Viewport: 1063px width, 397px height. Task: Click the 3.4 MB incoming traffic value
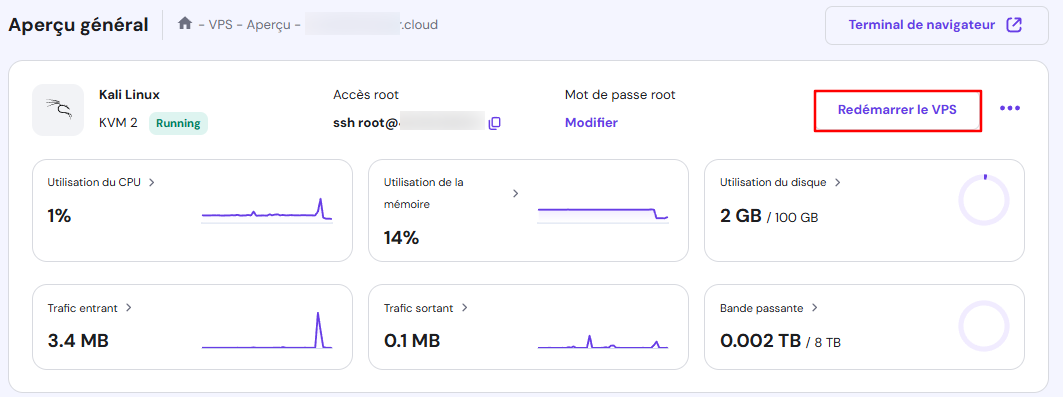(x=79, y=341)
